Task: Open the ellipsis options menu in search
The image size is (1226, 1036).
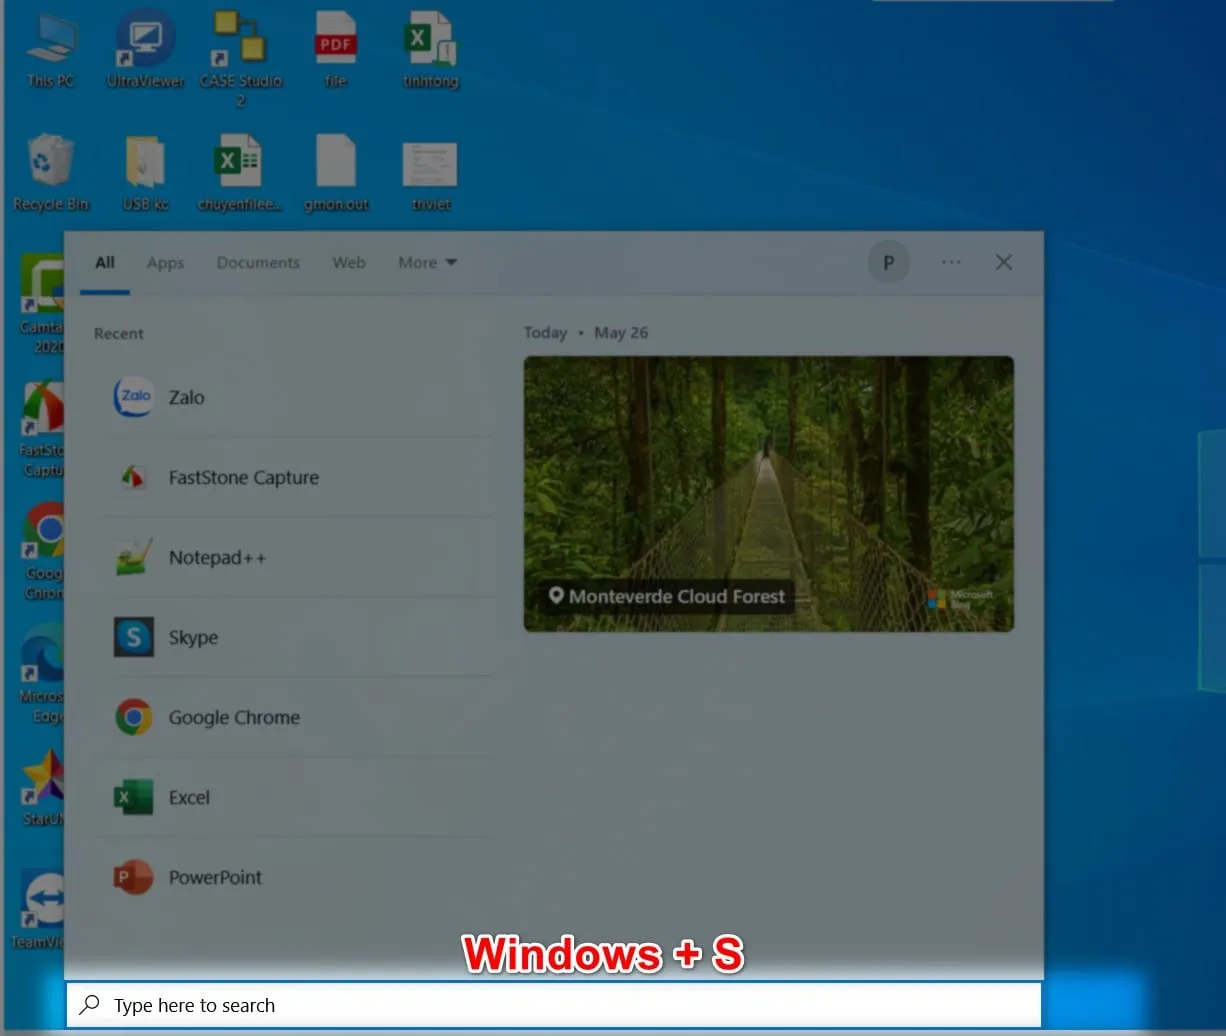Action: coord(951,262)
